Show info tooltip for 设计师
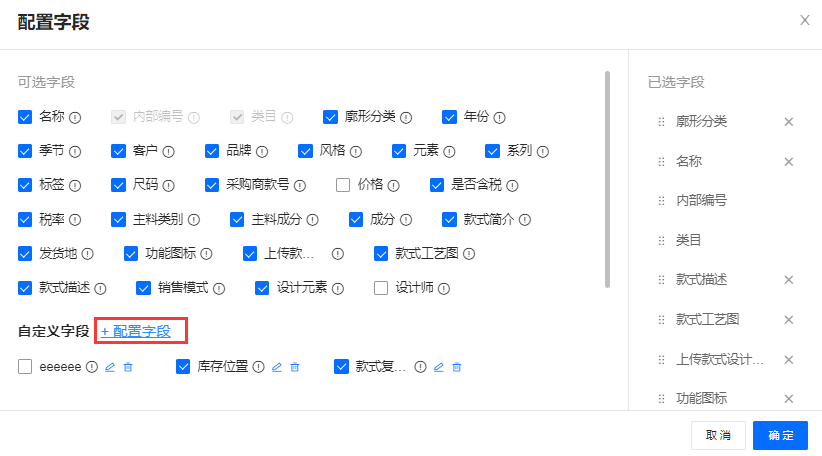This screenshot has height=456, width=822. coord(443,288)
